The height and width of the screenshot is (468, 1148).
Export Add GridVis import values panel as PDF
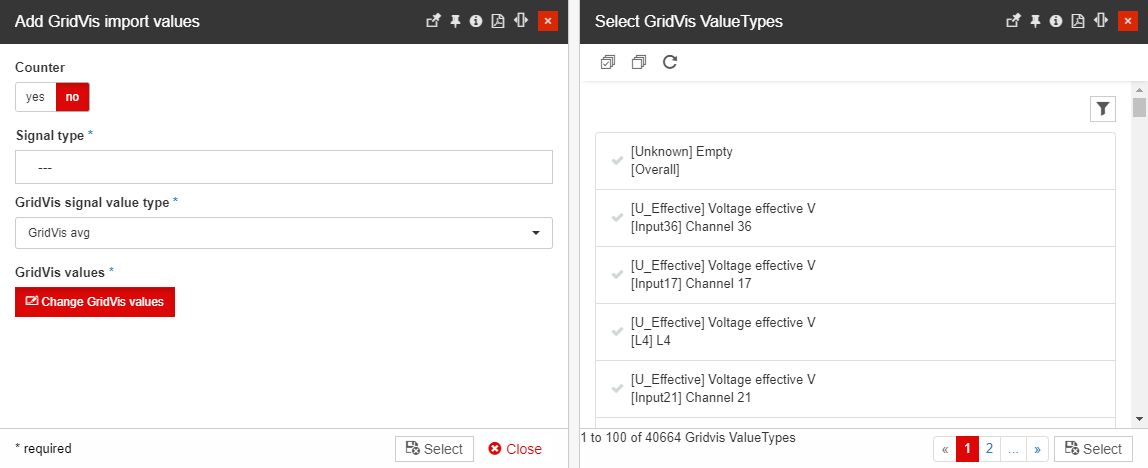(497, 21)
